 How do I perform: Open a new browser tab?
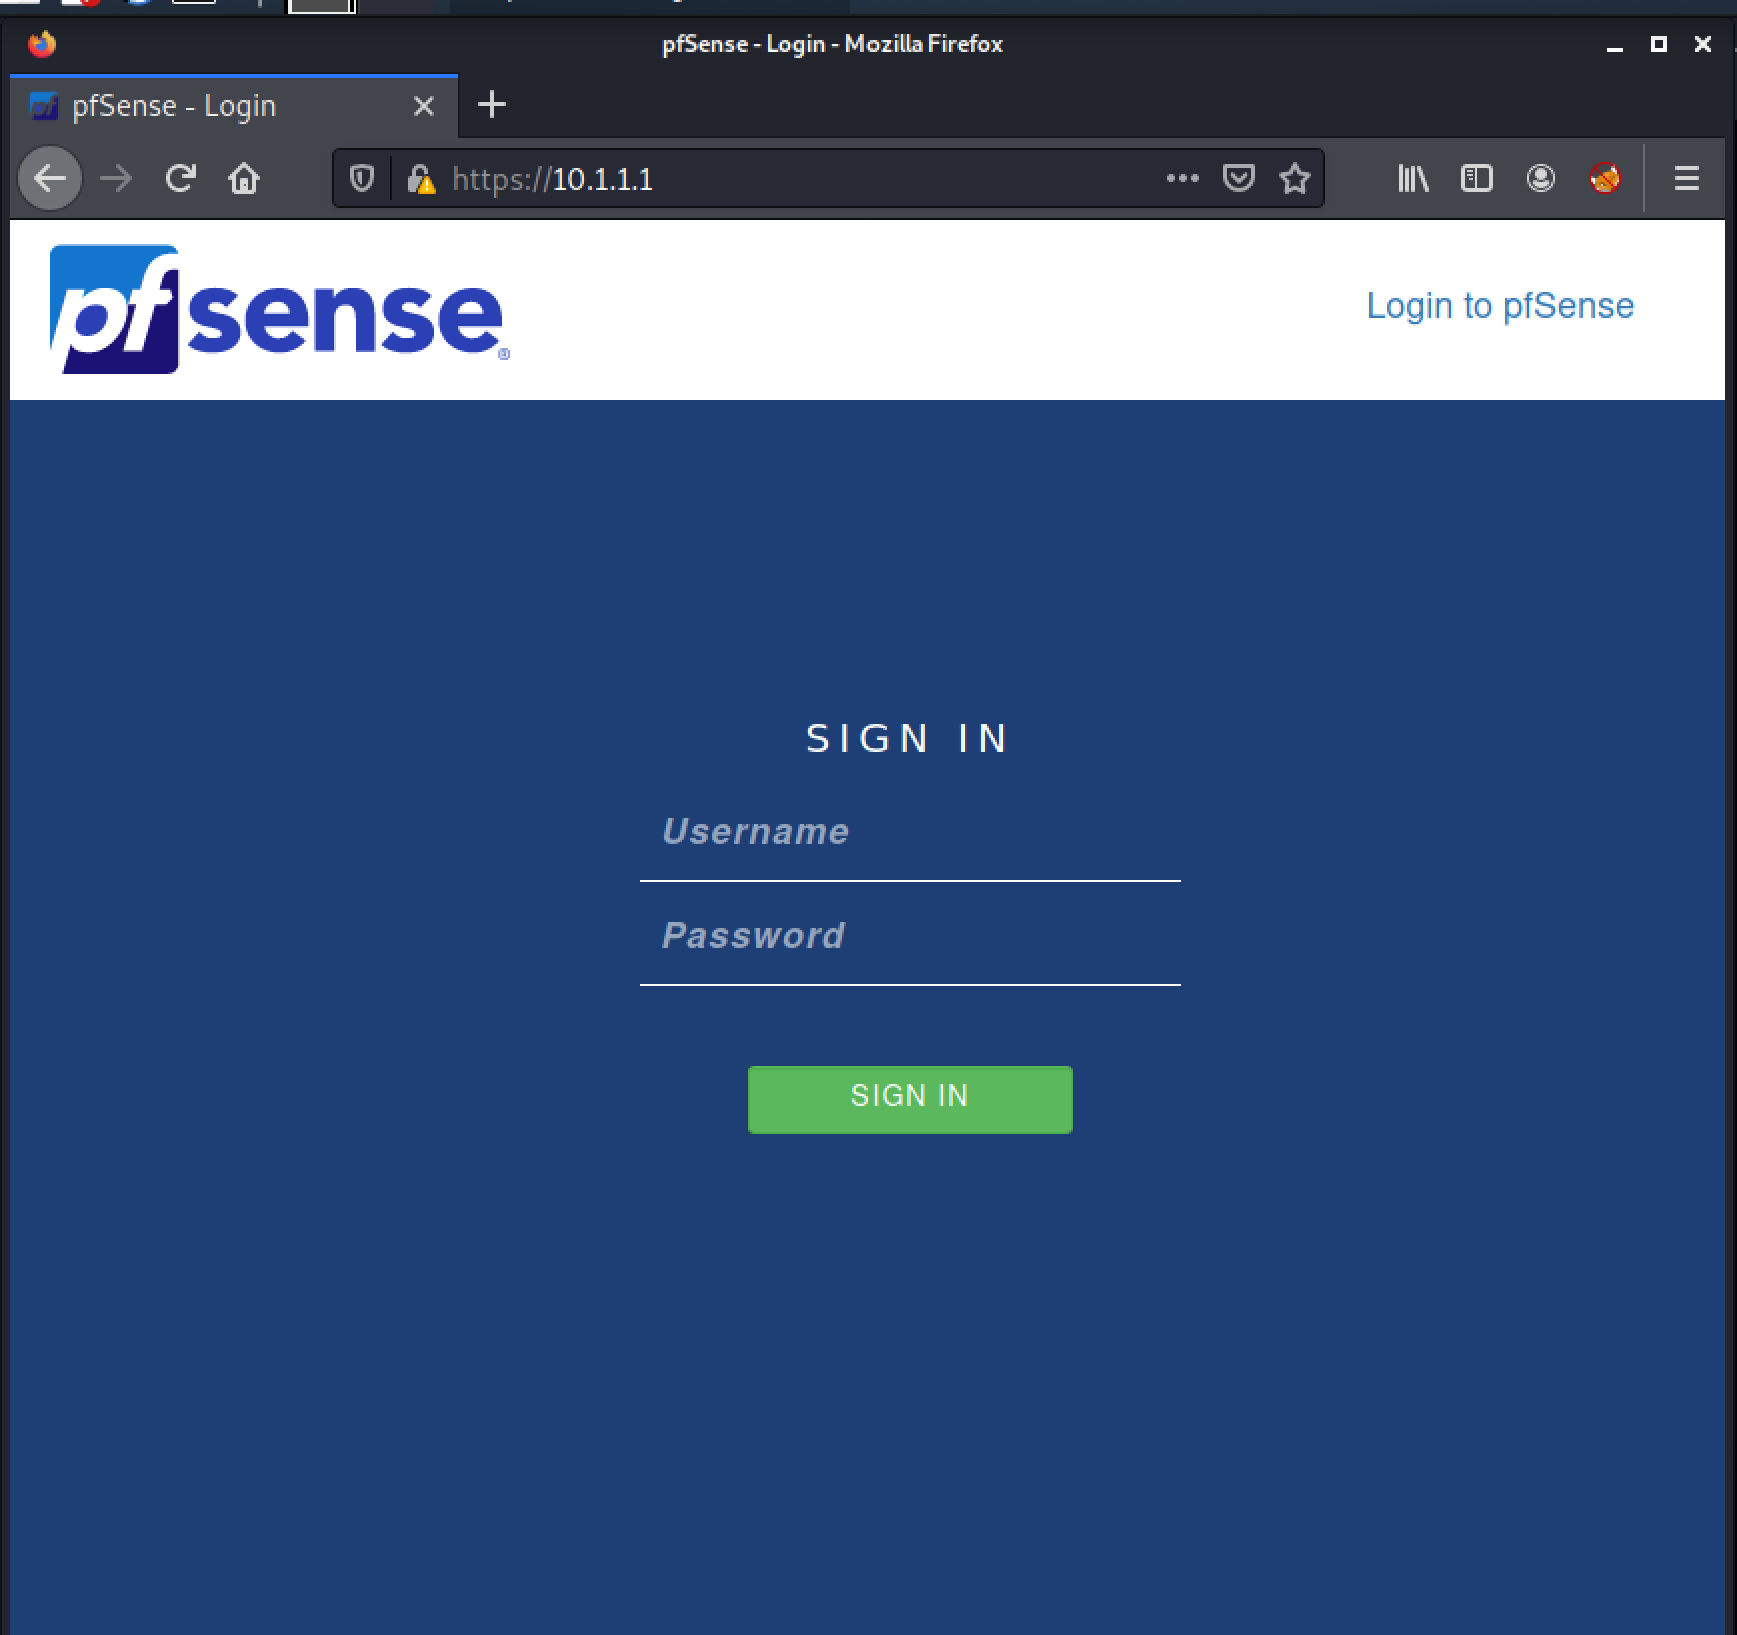(491, 105)
